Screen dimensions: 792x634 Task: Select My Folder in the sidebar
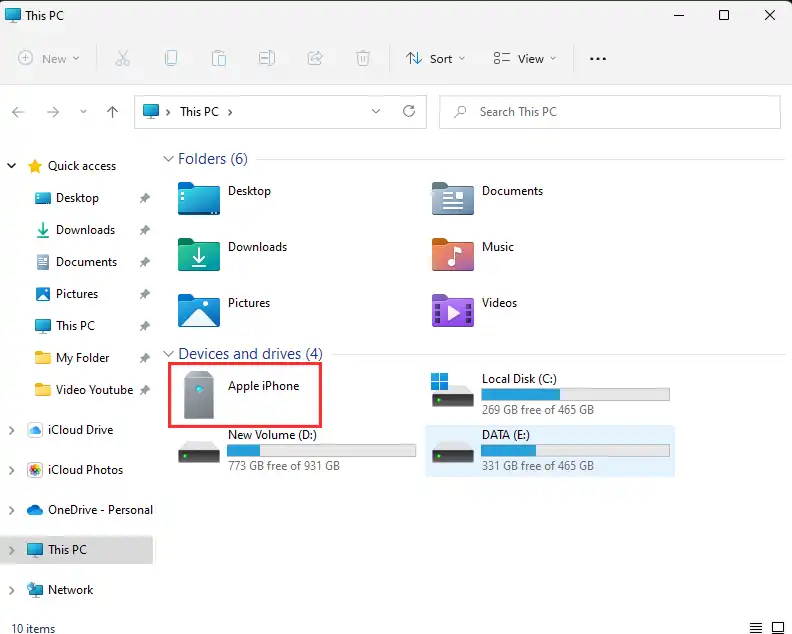(82, 358)
